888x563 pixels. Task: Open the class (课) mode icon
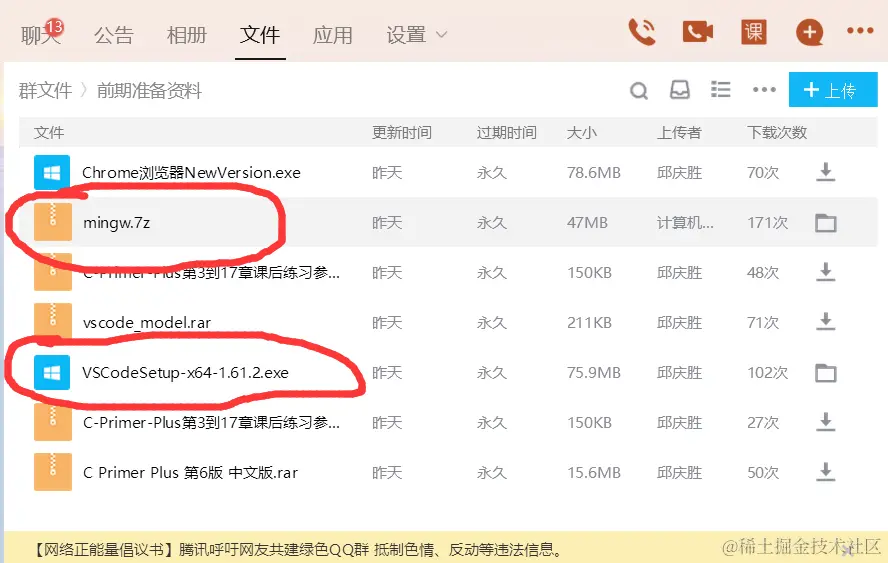tap(754, 32)
